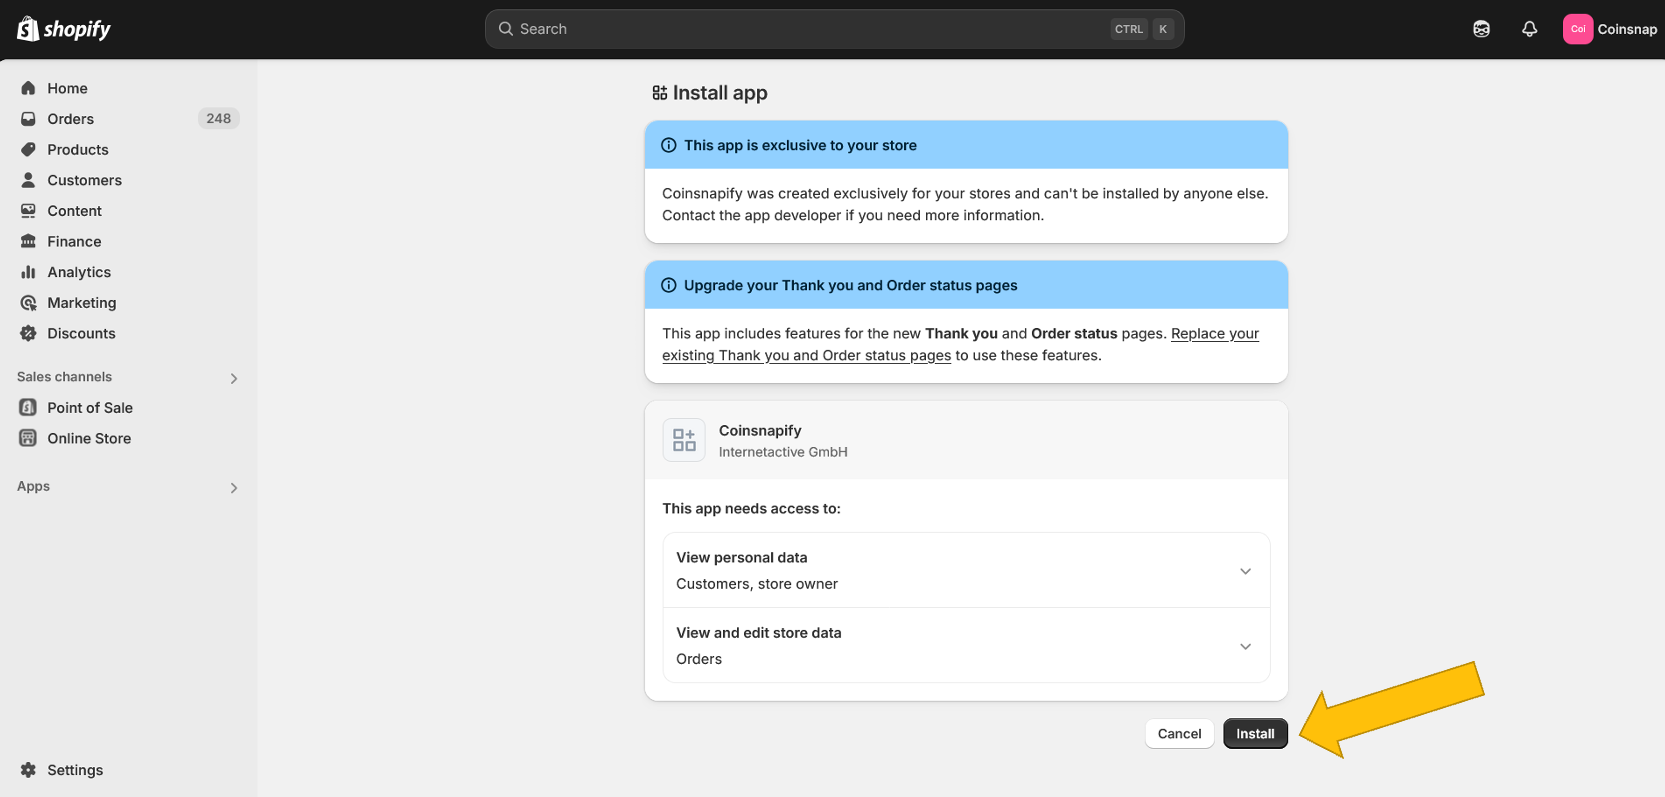Click Customers, store owner description
The width and height of the screenshot is (1665, 797).
tap(757, 584)
